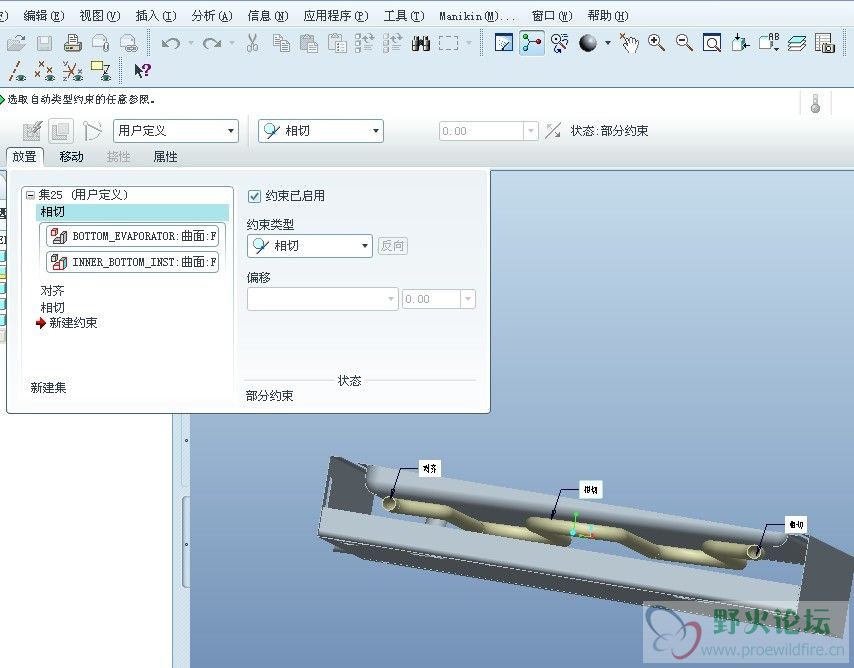
Task: Open the view manager icon
Action: [x=825, y=43]
